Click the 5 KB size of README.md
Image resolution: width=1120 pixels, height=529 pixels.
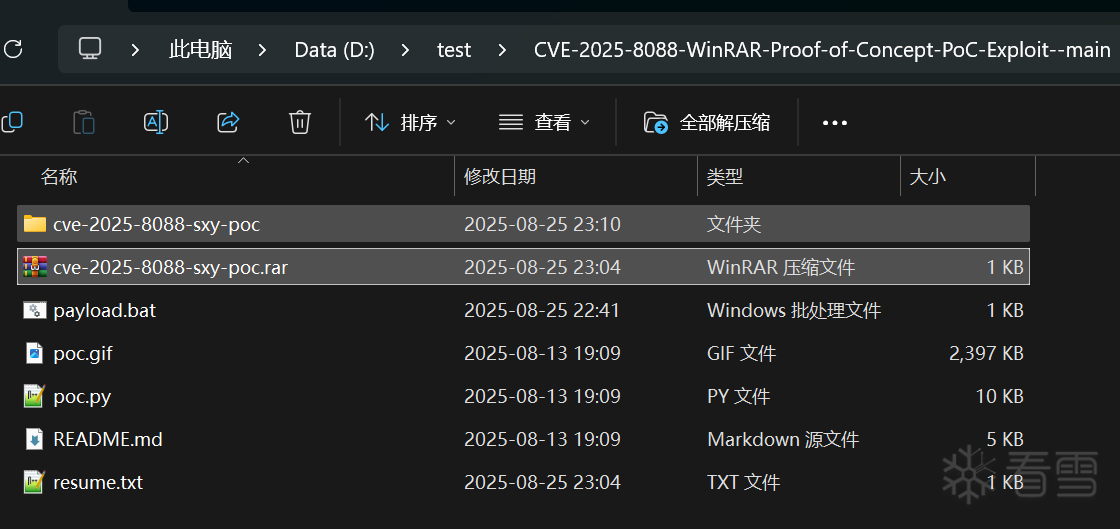tap(1005, 439)
